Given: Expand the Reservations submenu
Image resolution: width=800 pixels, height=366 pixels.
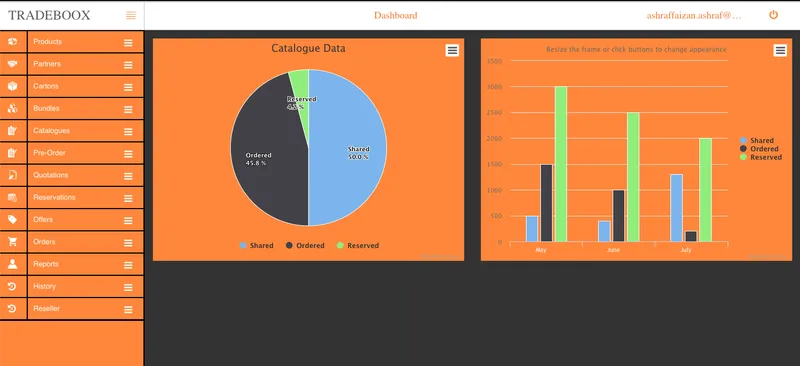Looking at the screenshot, I should coord(128,198).
